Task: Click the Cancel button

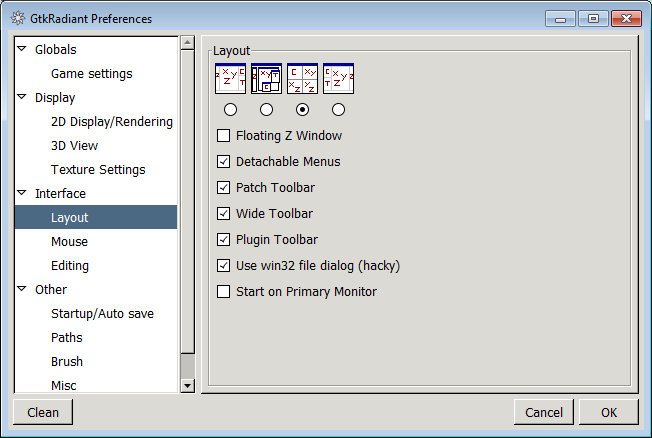Action: click(x=544, y=412)
